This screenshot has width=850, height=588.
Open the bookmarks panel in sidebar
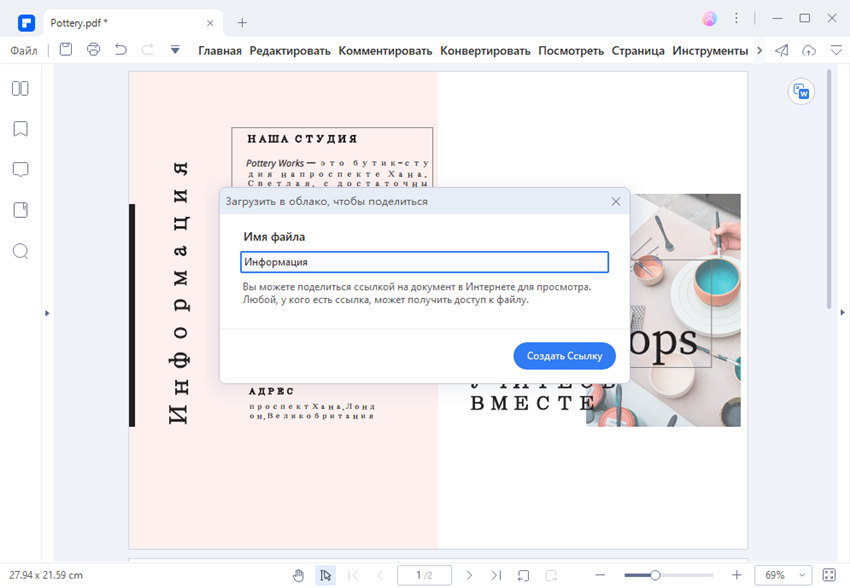21,129
